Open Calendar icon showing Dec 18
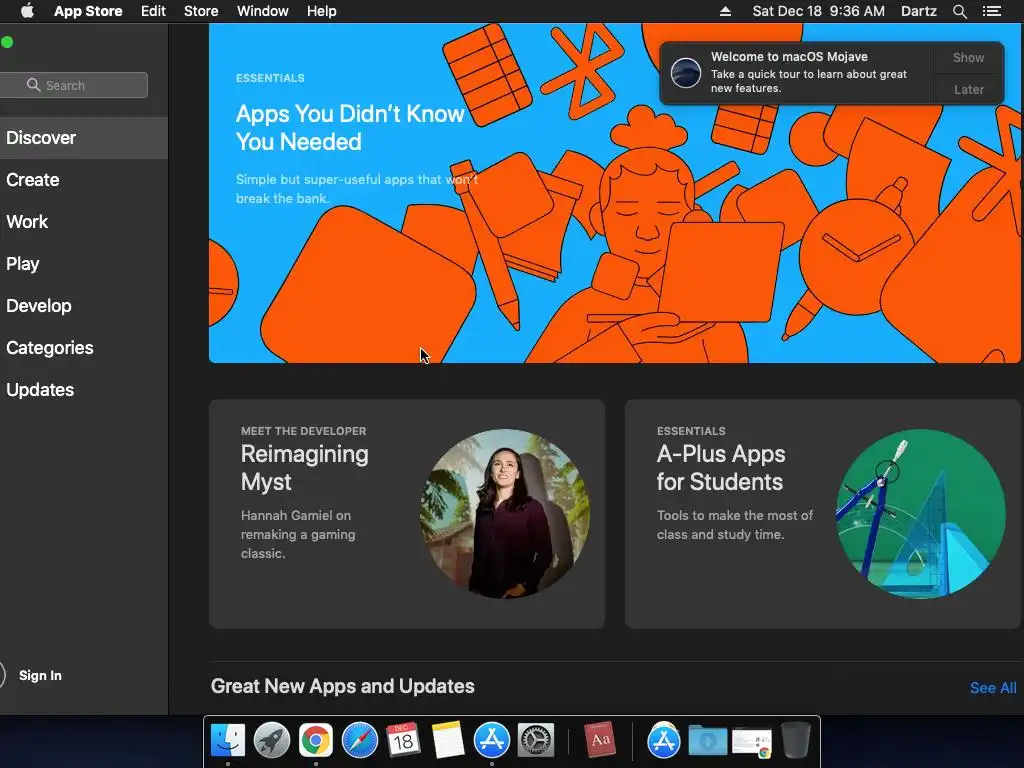1024x768 pixels. point(403,740)
